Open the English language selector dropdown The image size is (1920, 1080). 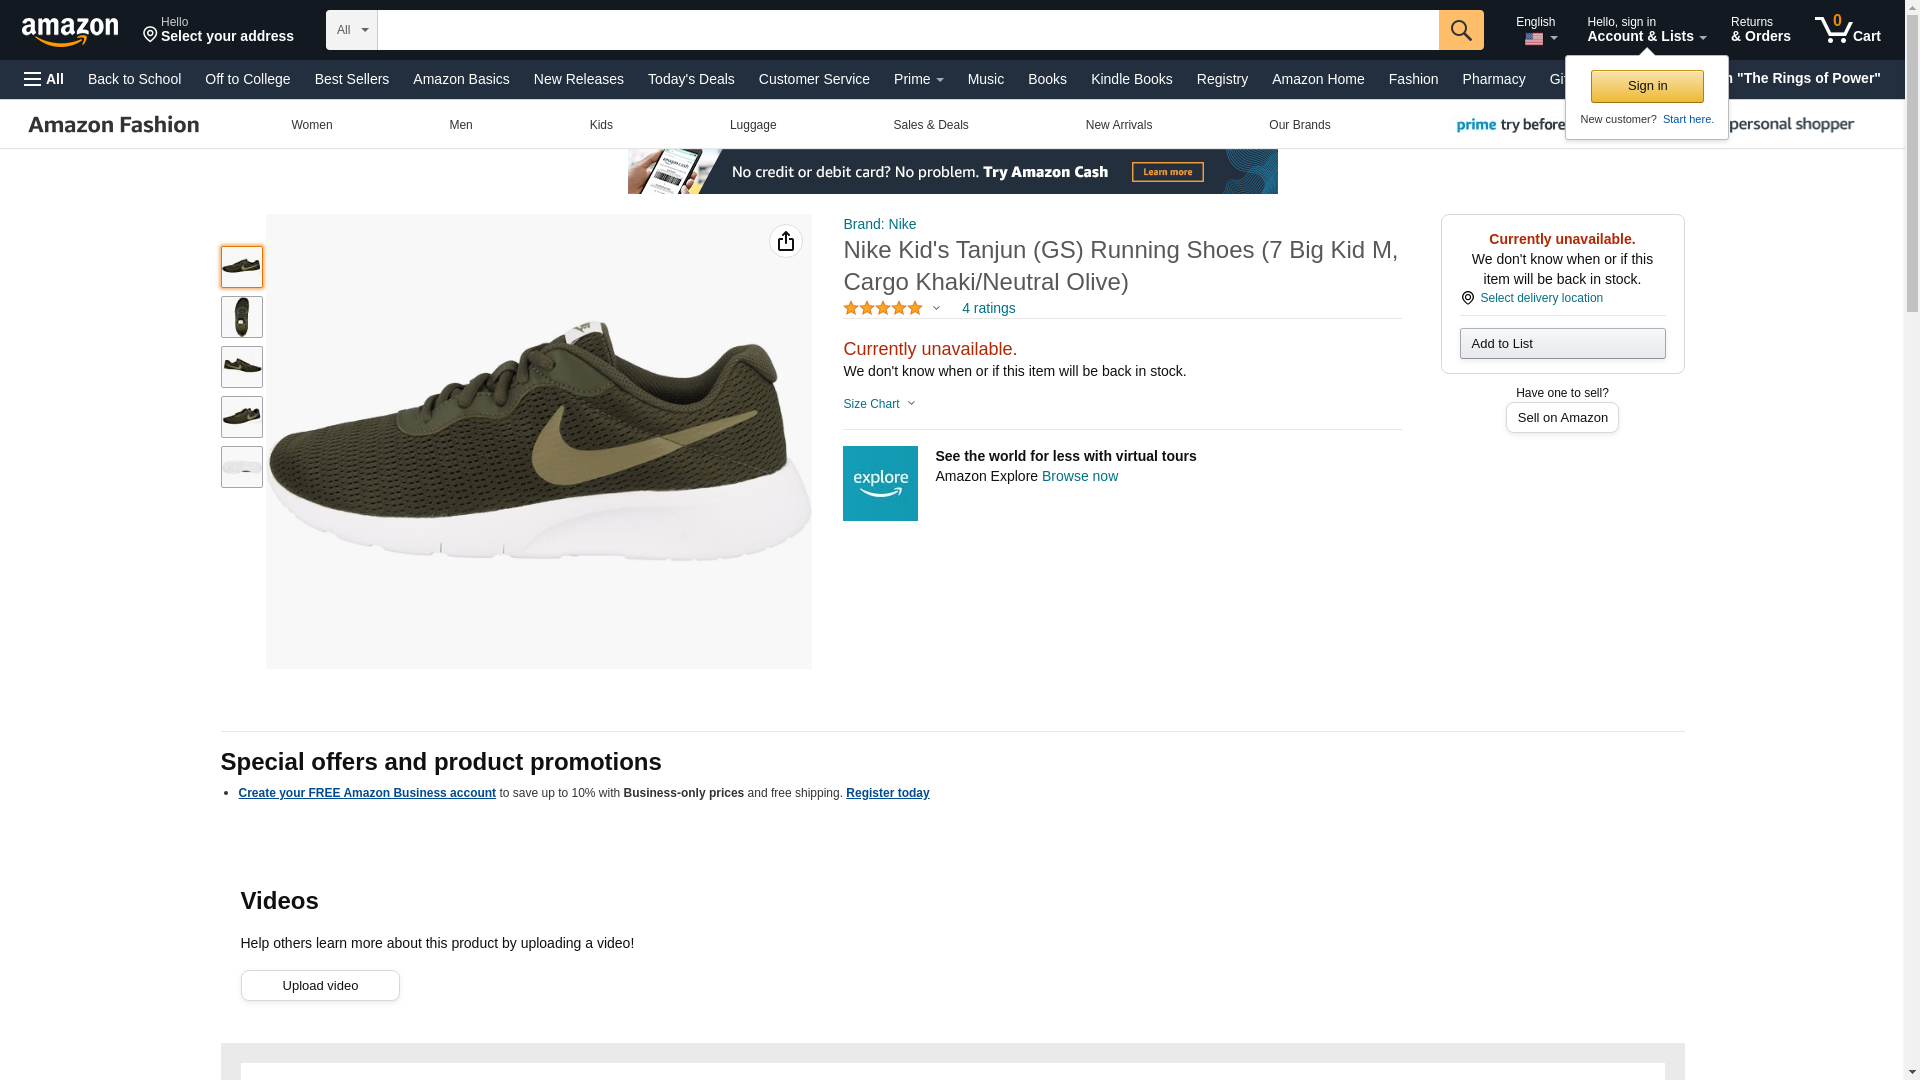point(1537,30)
